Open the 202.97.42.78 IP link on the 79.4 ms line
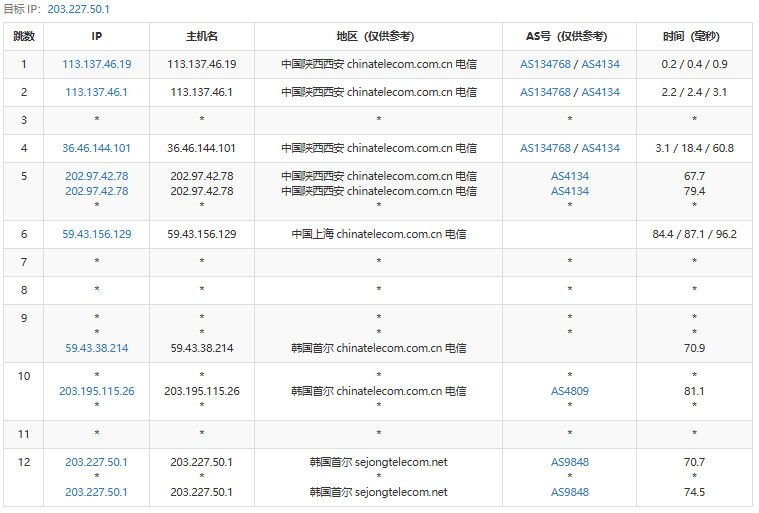This screenshot has height=513, width=759. point(97,191)
